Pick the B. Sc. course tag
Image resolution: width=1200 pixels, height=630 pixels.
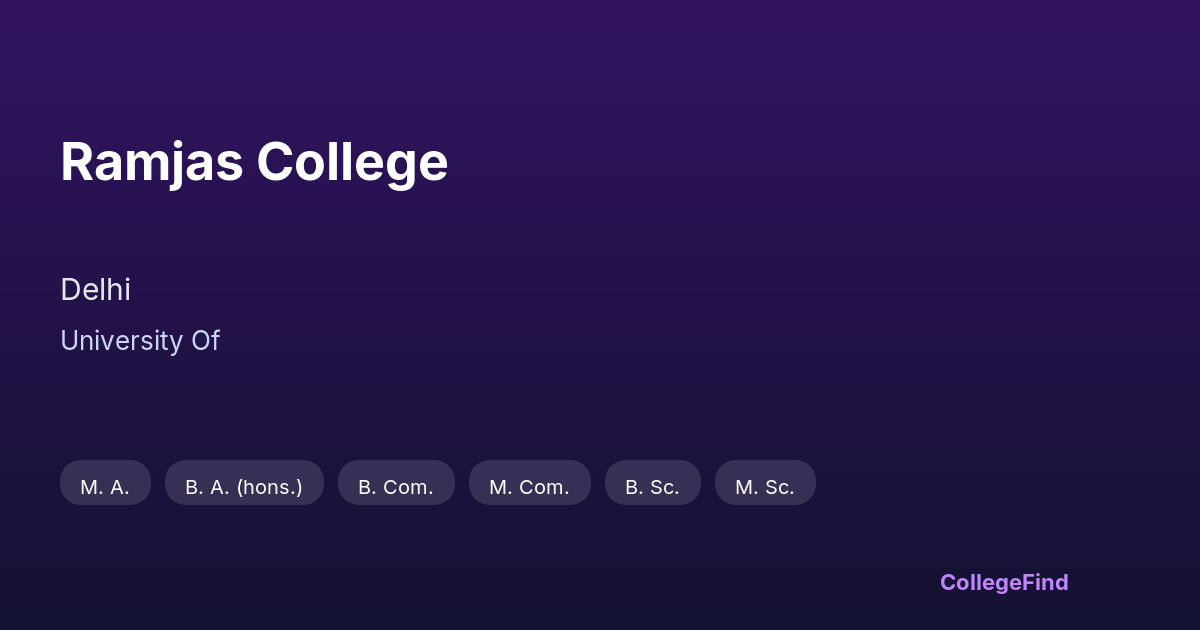(x=652, y=487)
